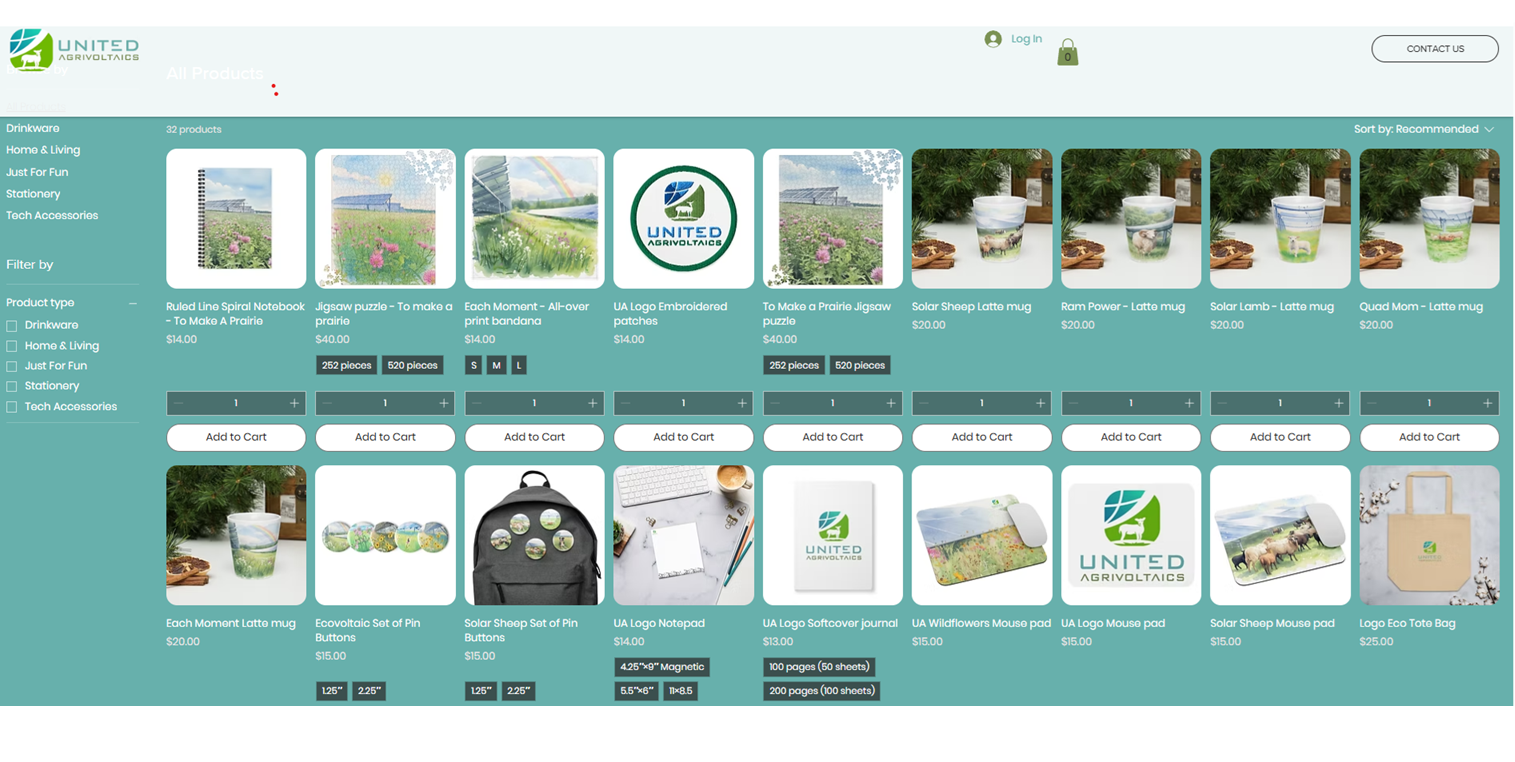Viewport: 1515px width, 762px height.
Task: Click the quantity field for Ram Power mug
Action: tap(1131, 403)
